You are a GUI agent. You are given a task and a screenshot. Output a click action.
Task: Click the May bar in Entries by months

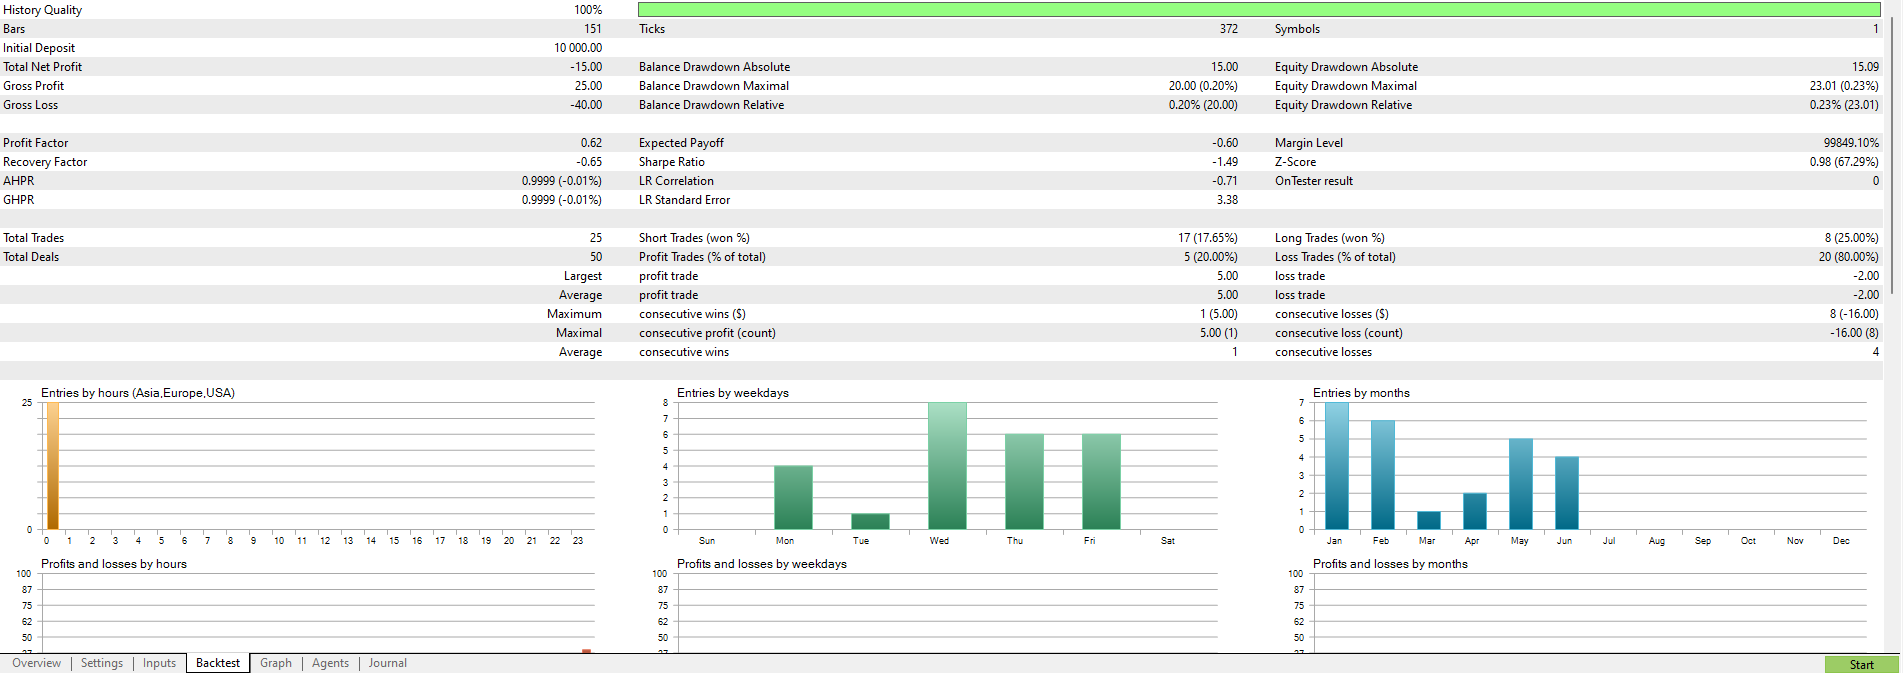tap(1520, 484)
